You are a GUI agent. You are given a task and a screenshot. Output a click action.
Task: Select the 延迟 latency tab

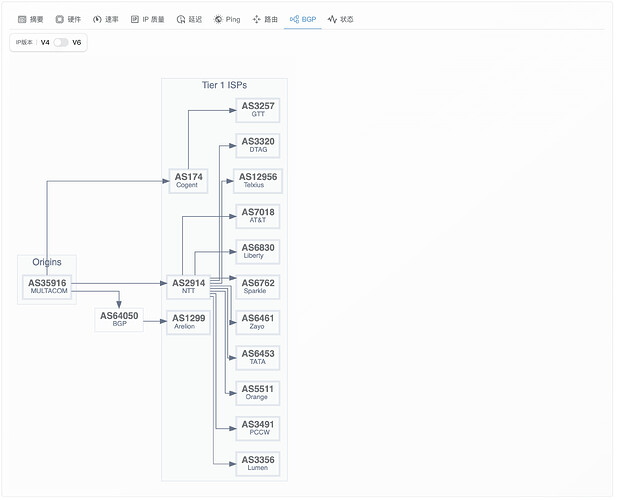(189, 19)
